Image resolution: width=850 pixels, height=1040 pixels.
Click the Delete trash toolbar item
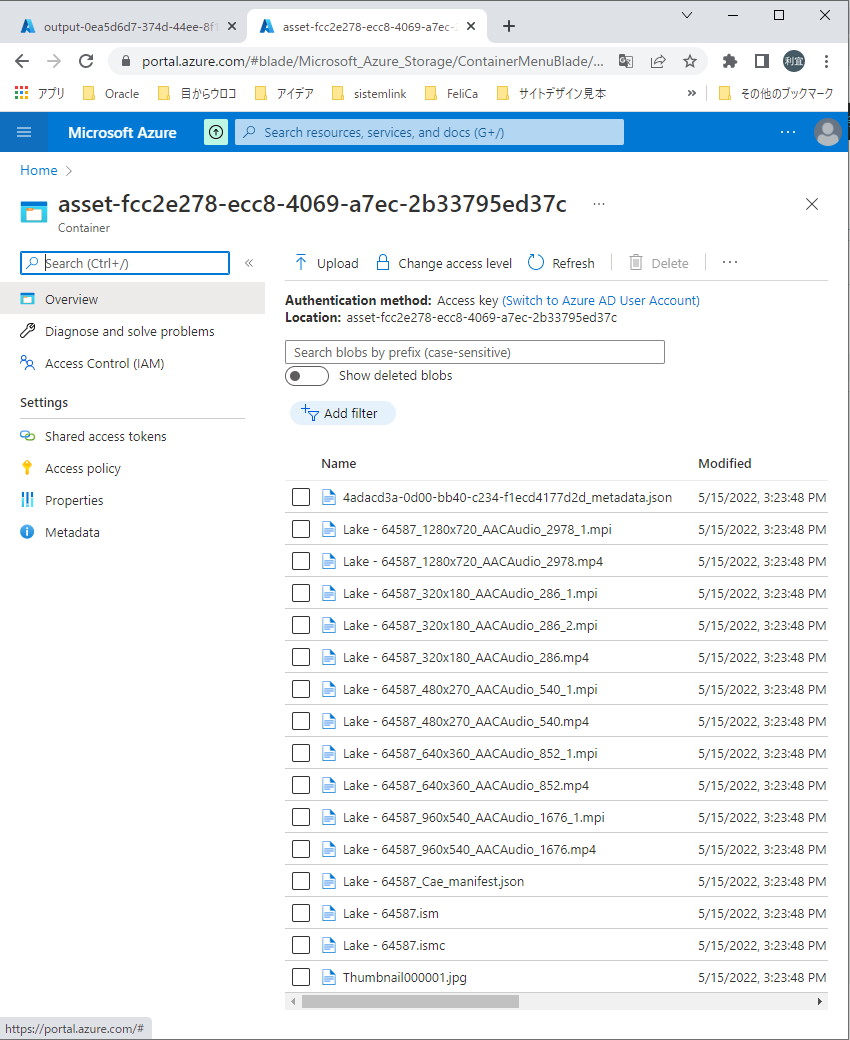tap(658, 263)
